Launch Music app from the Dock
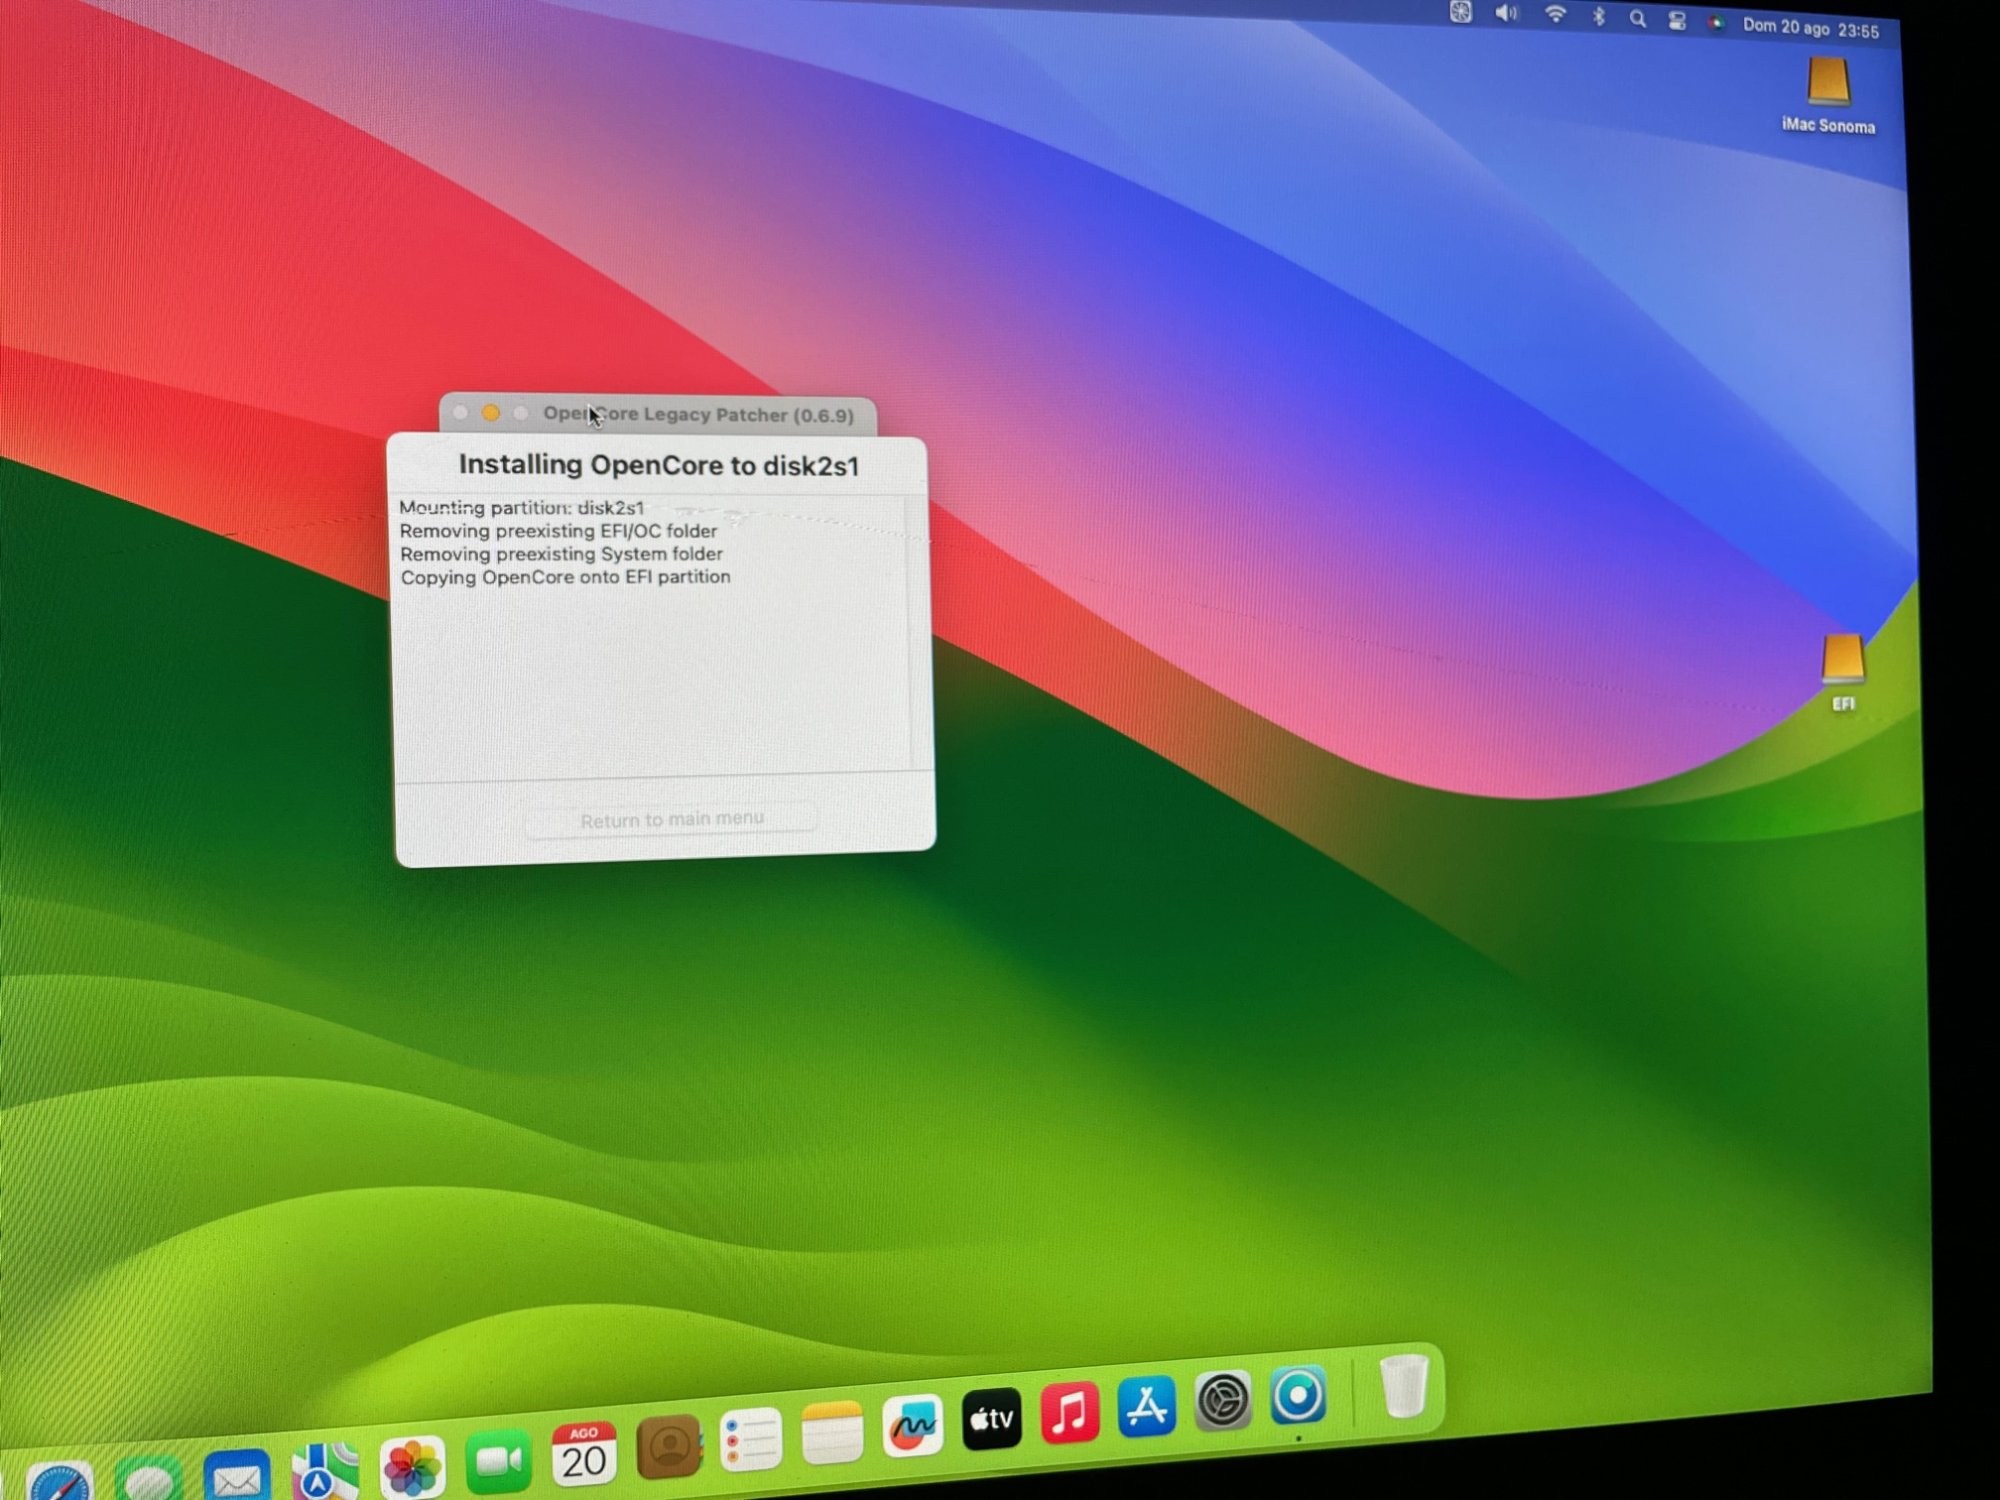This screenshot has height=1500, width=2000. [x=1069, y=1413]
